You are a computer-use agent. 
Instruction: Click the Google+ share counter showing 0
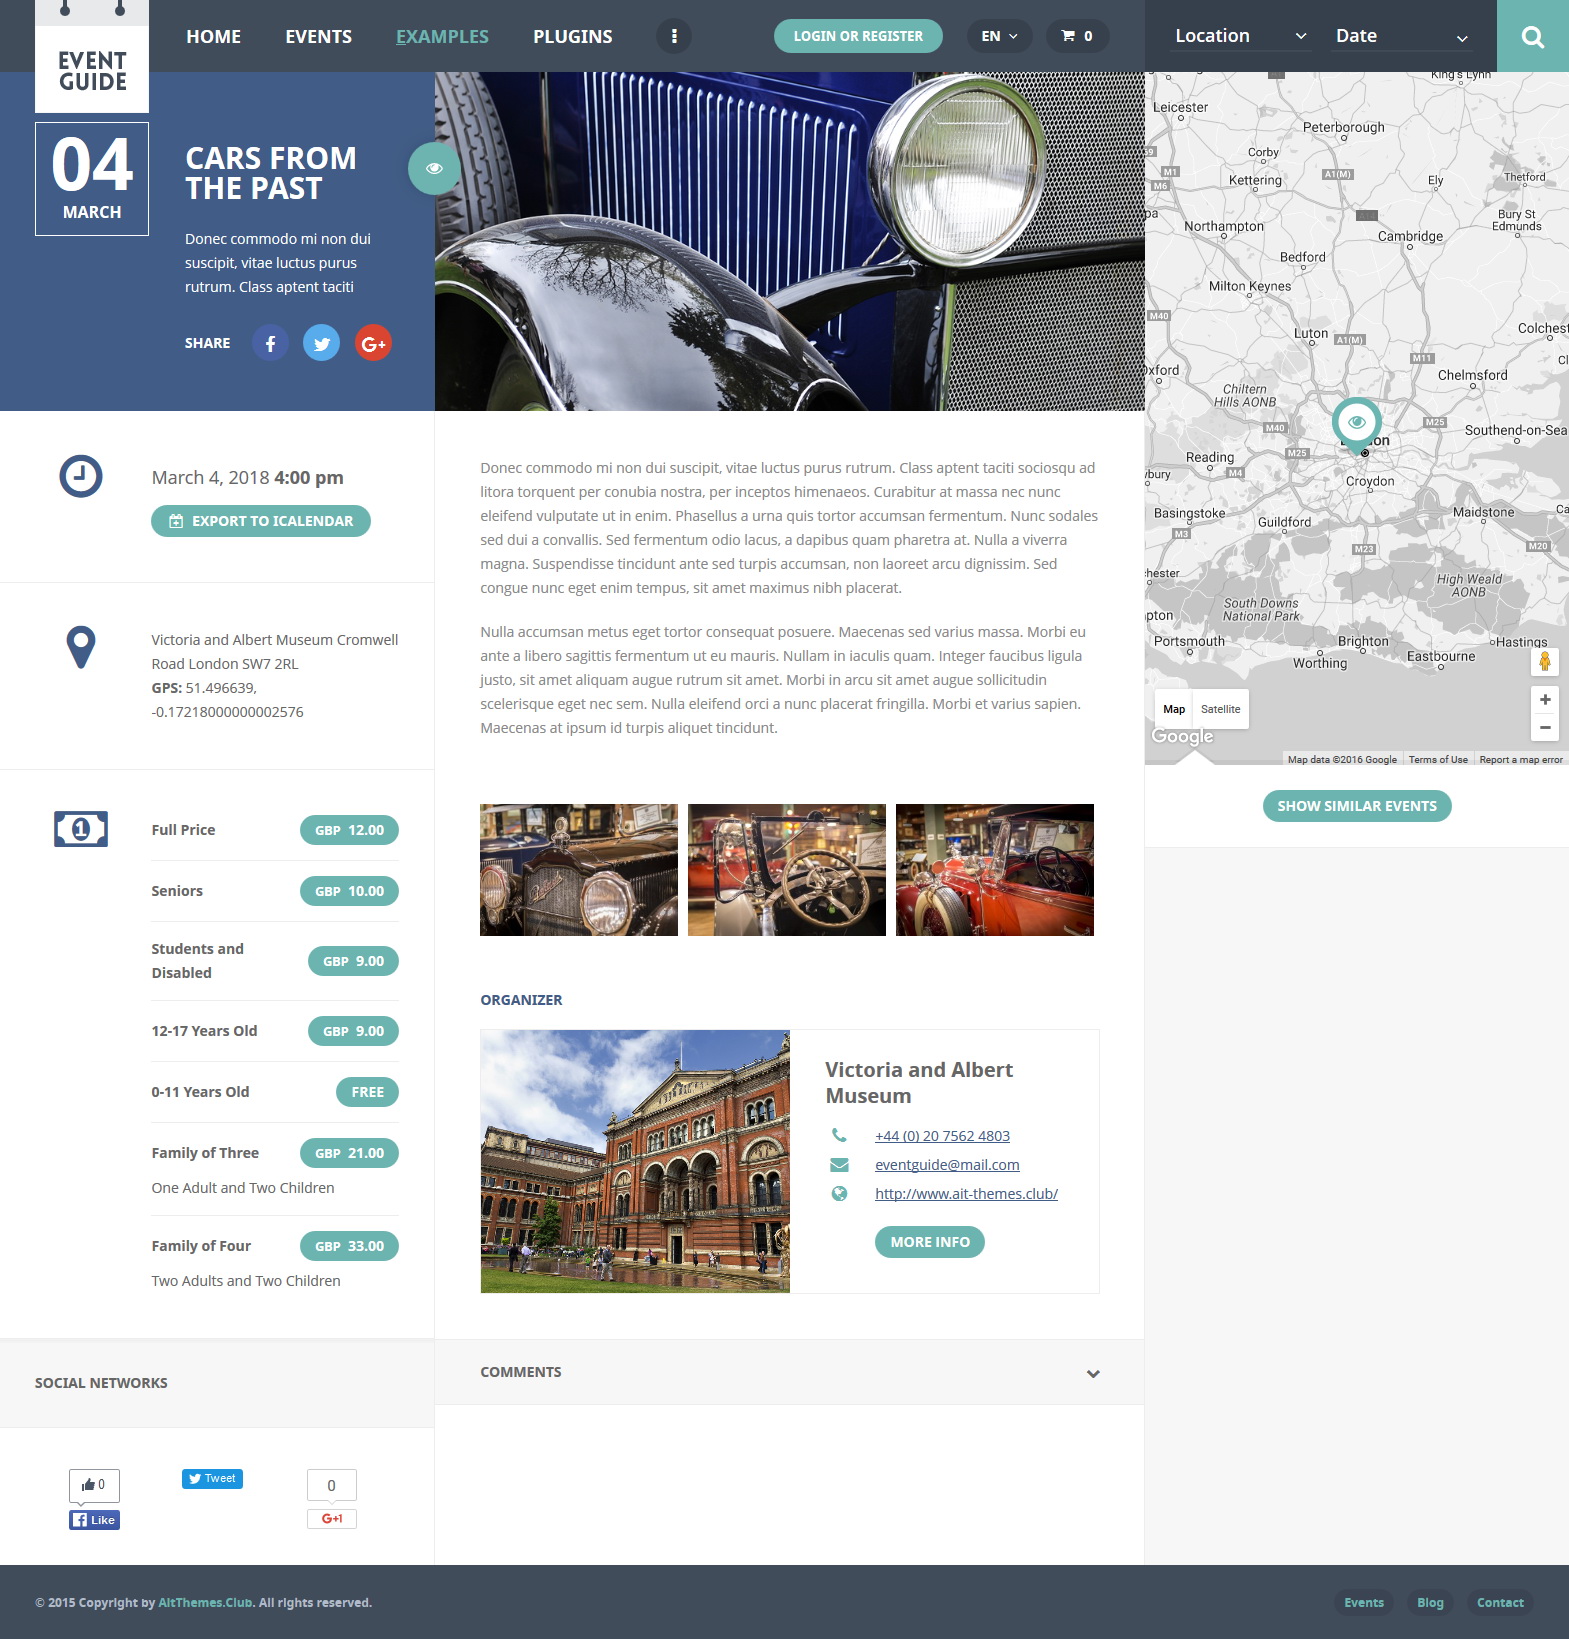pyautogui.click(x=332, y=1486)
